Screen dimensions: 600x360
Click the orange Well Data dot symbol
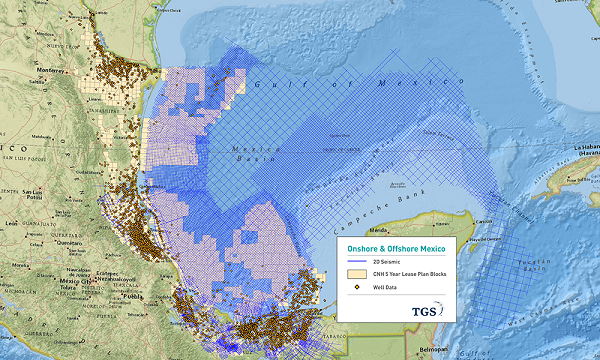coord(357,287)
